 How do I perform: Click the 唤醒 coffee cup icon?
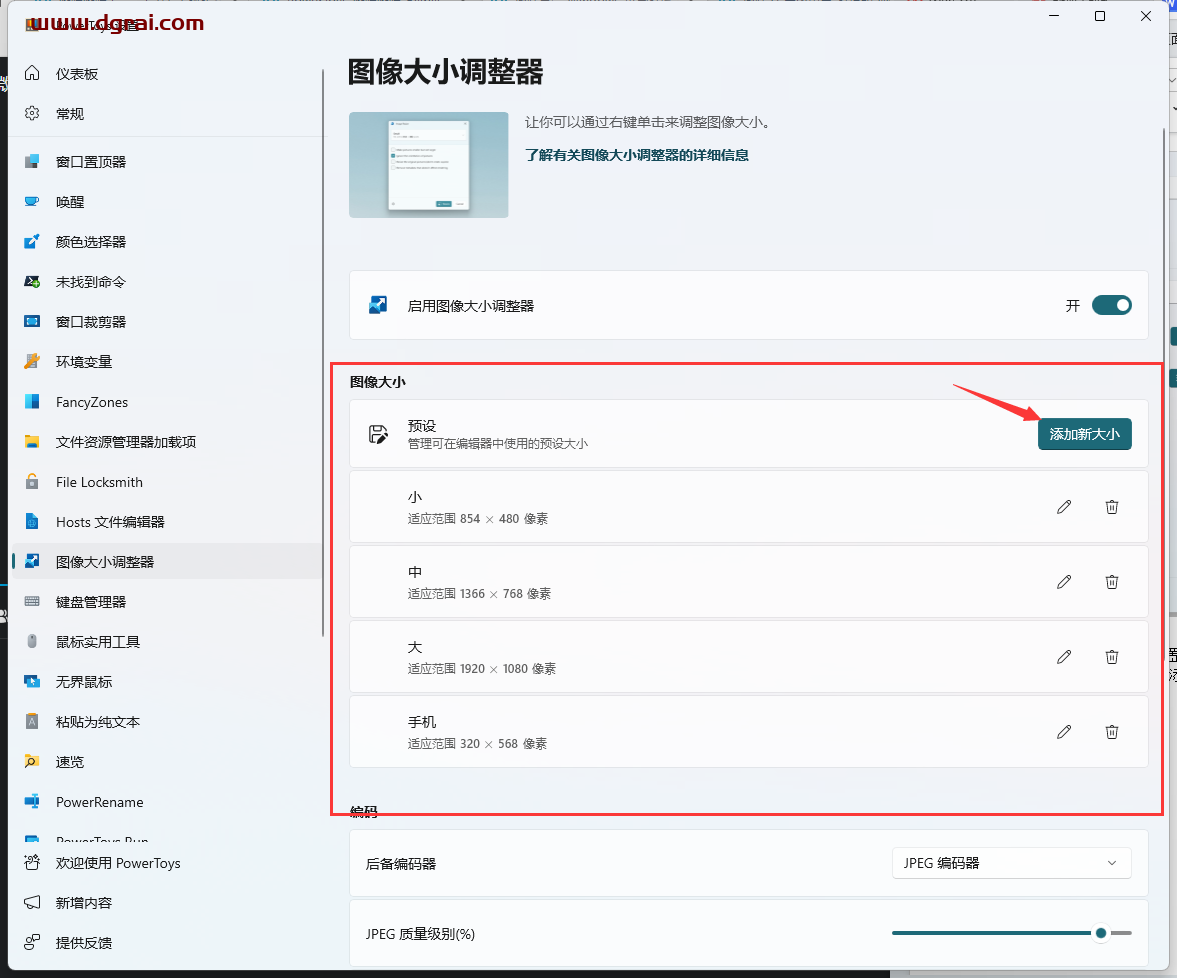pyautogui.click(x=32, y=202)
